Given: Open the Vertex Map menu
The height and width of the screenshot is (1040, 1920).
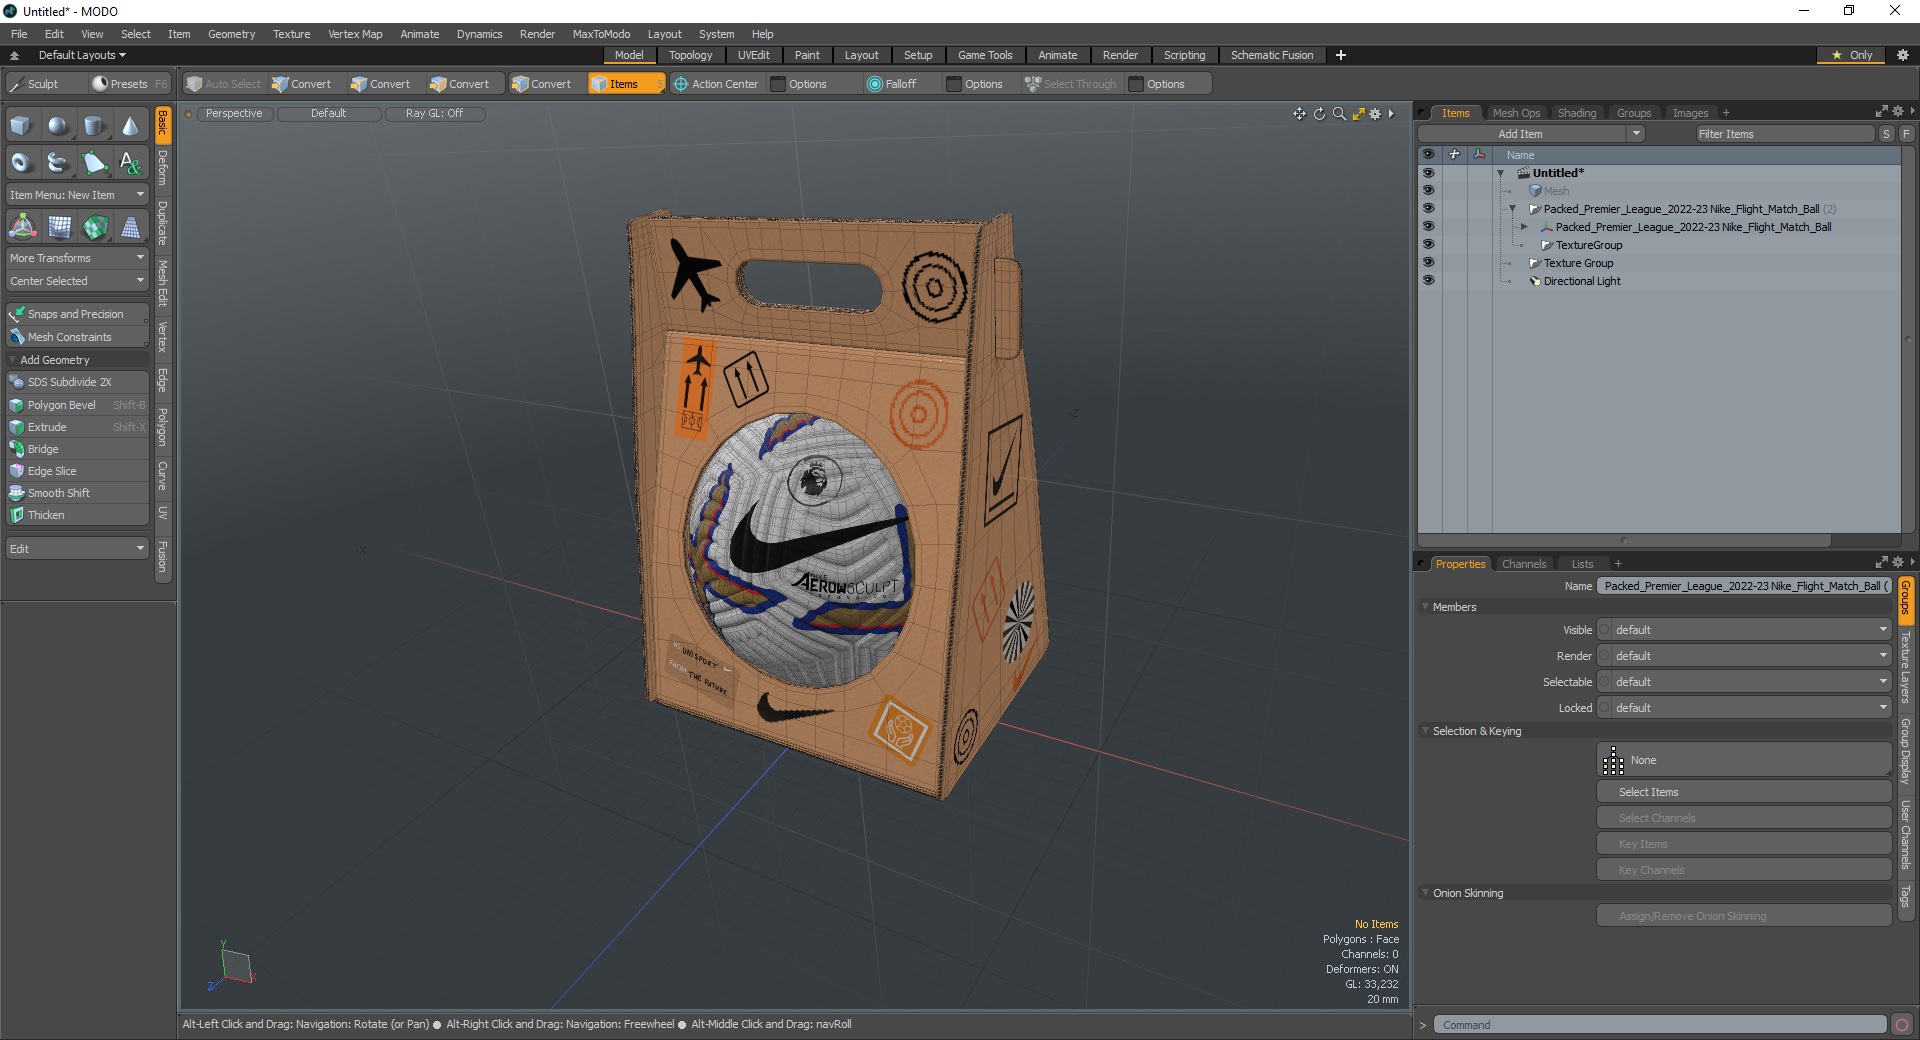Looking at the screenshot, I should [x=355, y=34].
